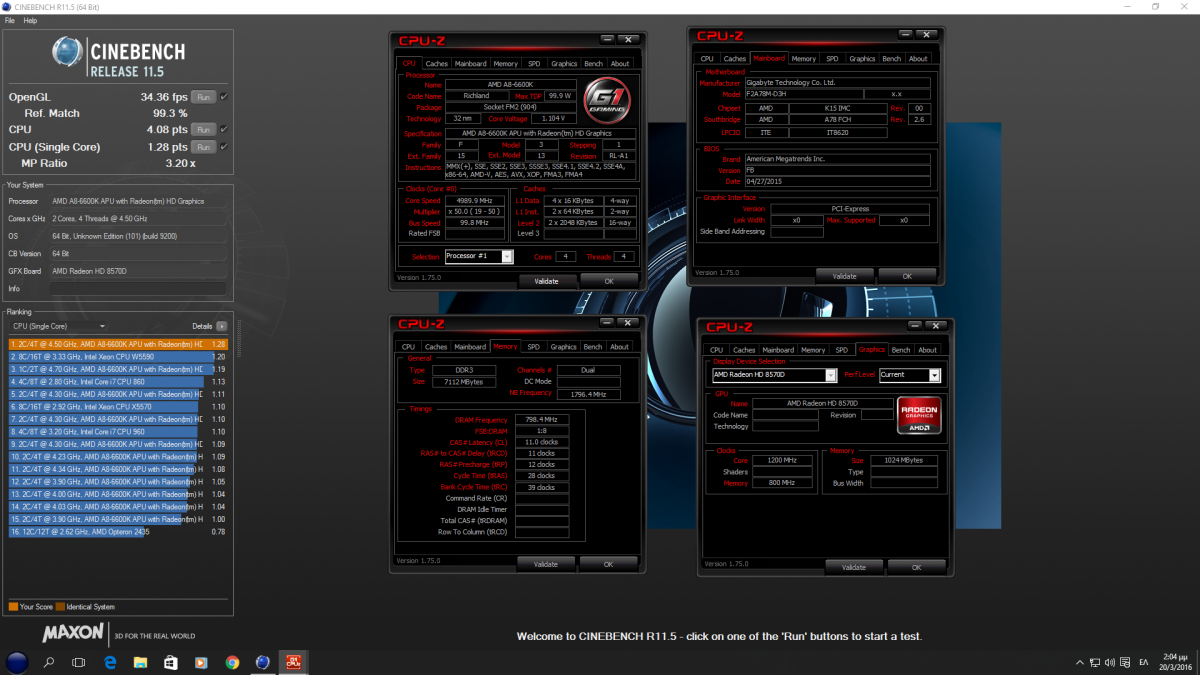Viewport: 1200px width, 675px height.
Task: Switch to Cinebench via its taskbar icon
Action: [x=263, y=662]
